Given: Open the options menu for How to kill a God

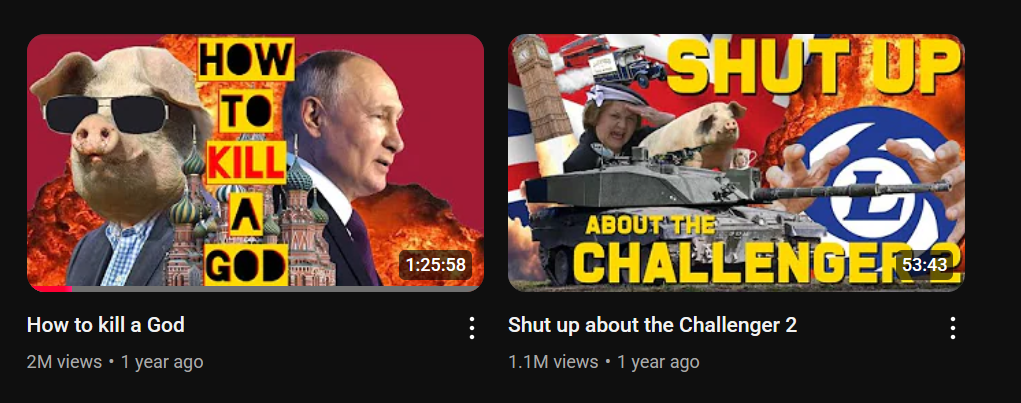Looking at the screenshot, I should [472, 328].
